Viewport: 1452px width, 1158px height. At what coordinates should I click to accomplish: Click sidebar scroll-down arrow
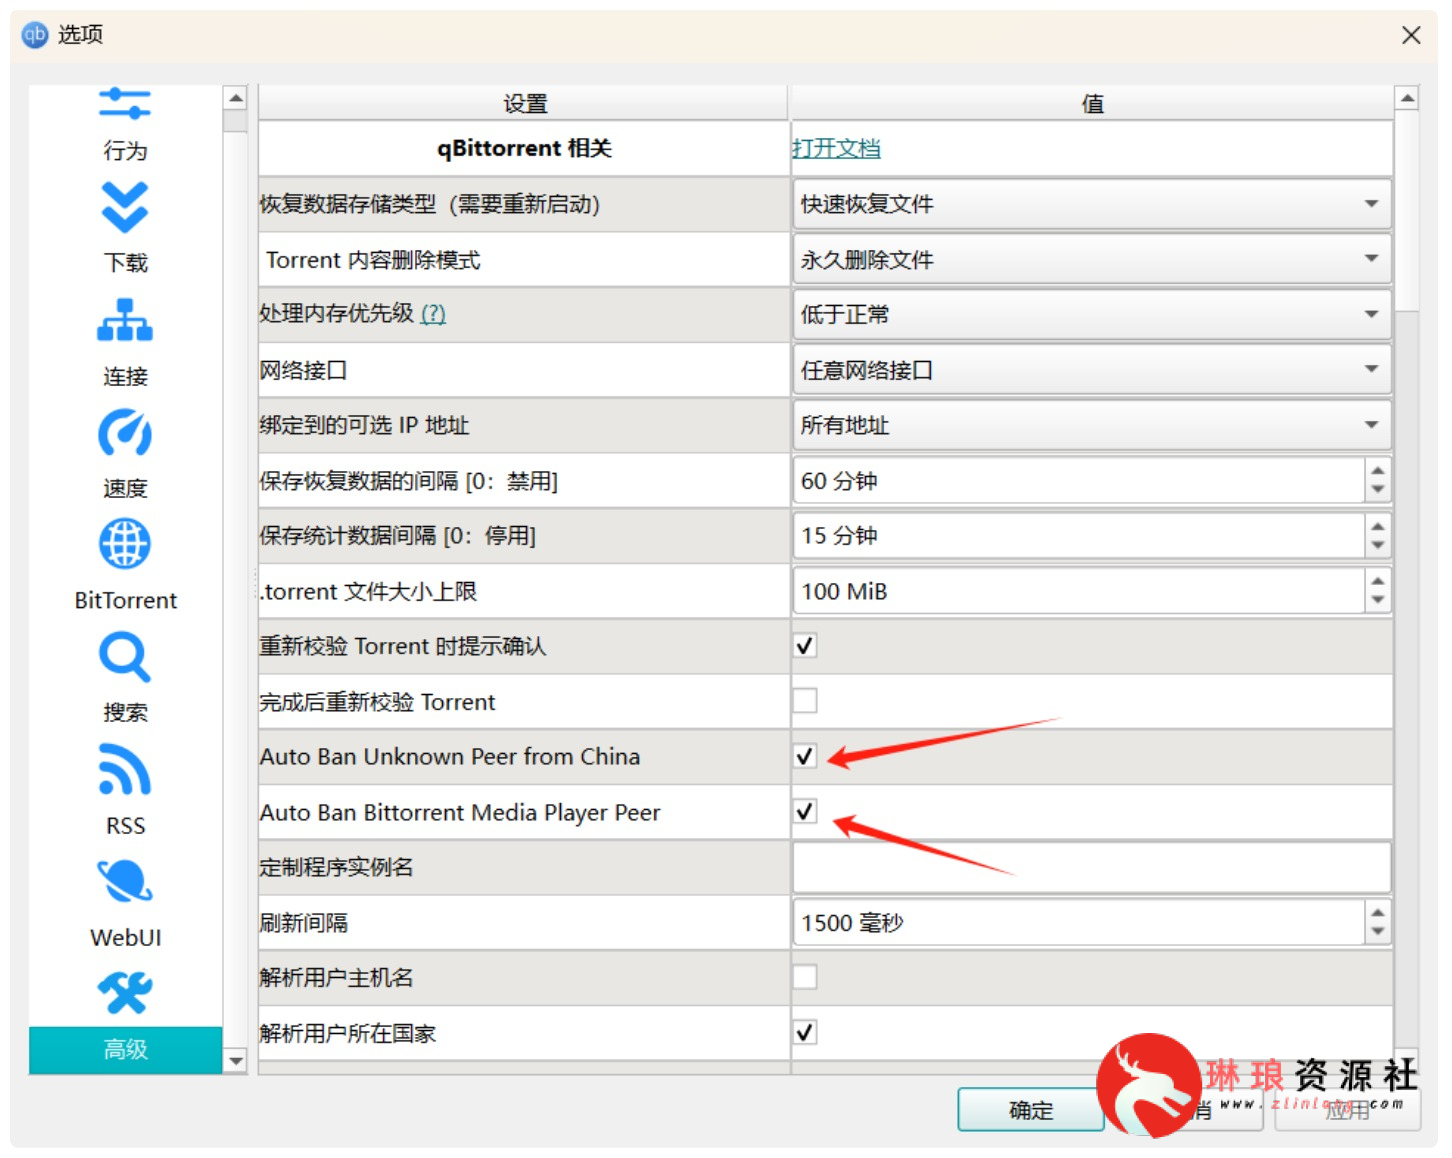pyautogui.click(x=236, y=1061)
